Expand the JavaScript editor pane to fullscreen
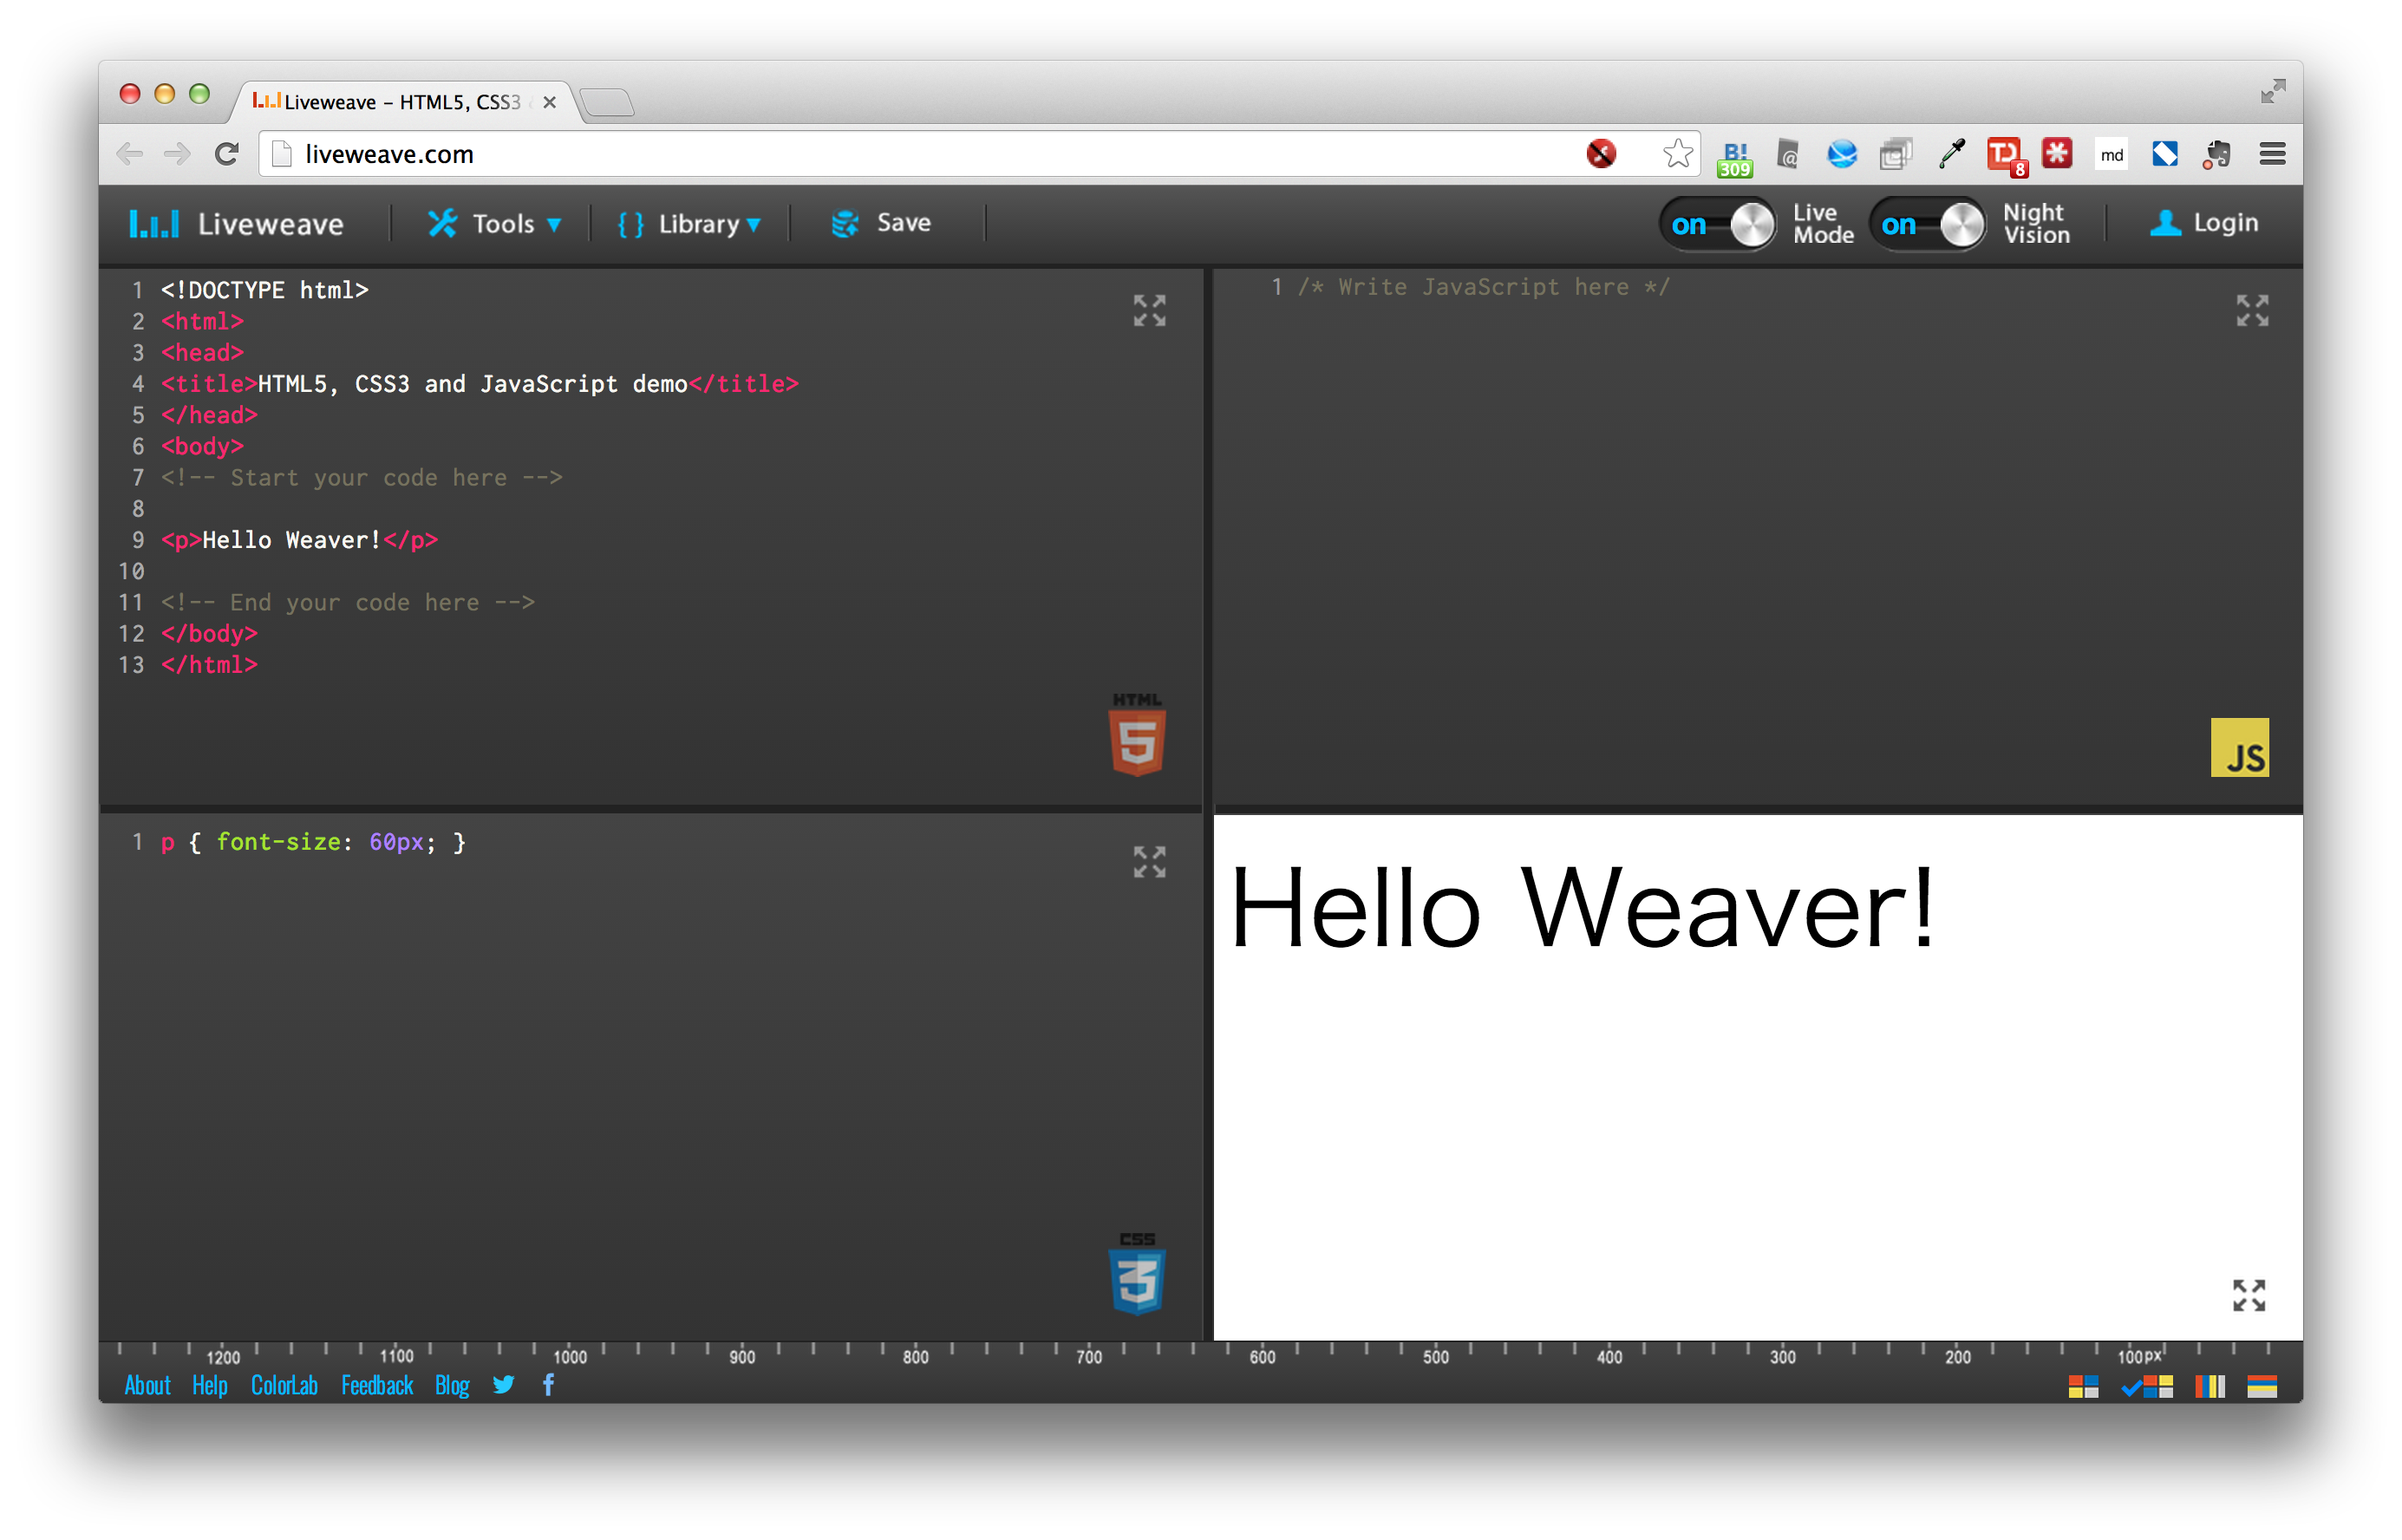Viewport: 2402px width, 1540px height. 2252,310
